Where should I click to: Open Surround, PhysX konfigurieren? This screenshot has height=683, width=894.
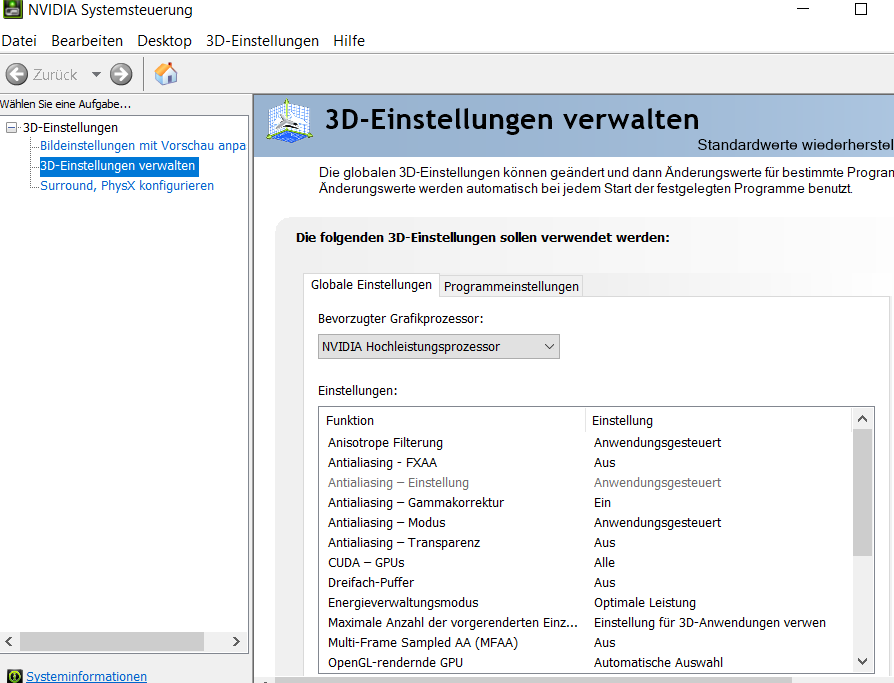(127, 186)
